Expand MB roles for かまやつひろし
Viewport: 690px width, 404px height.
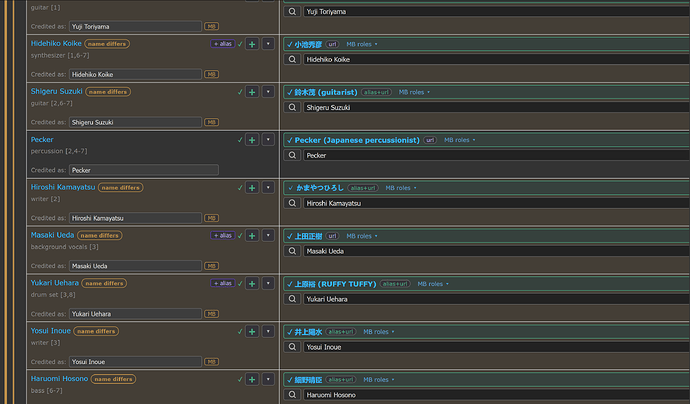coord(401,188)
